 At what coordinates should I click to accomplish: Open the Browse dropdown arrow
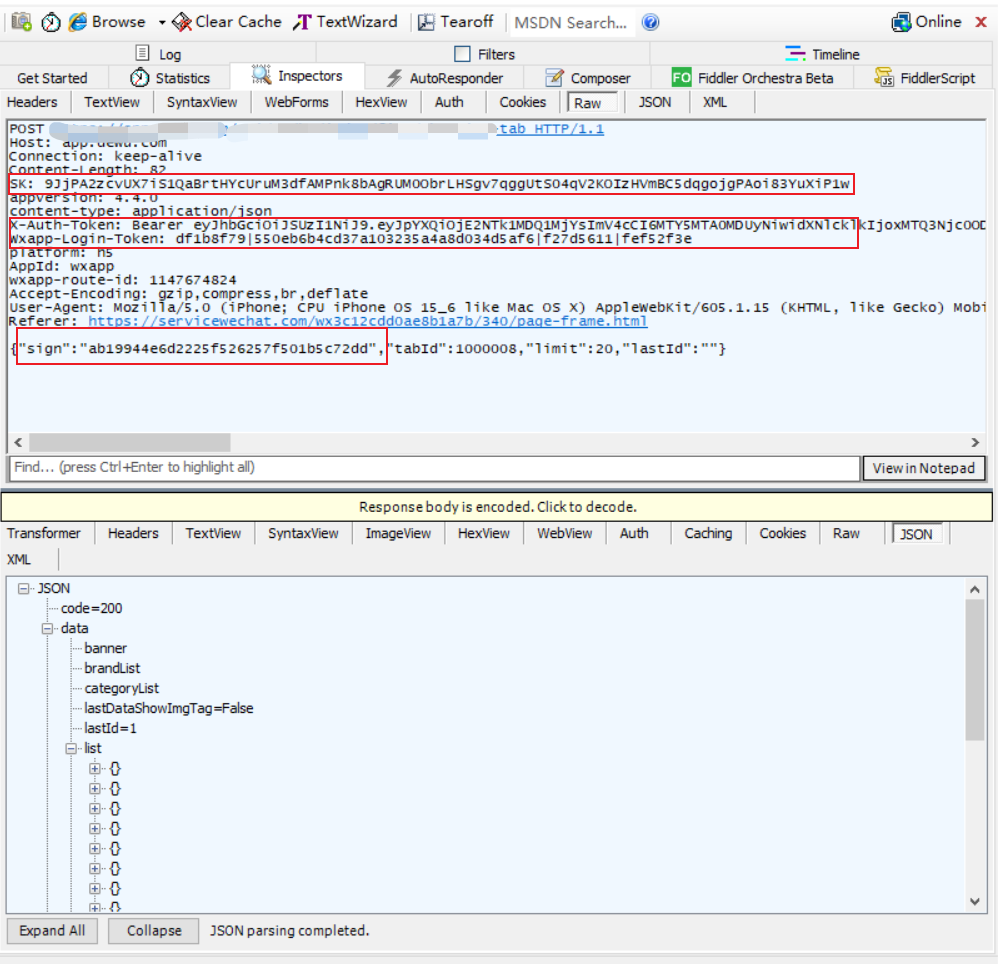click(x=162, y=23)
